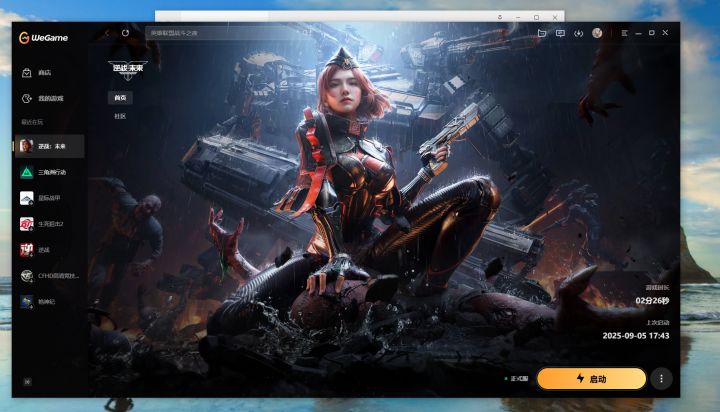
Task: Select 星际战甲 game entry
Action: [x=49, y=198]
